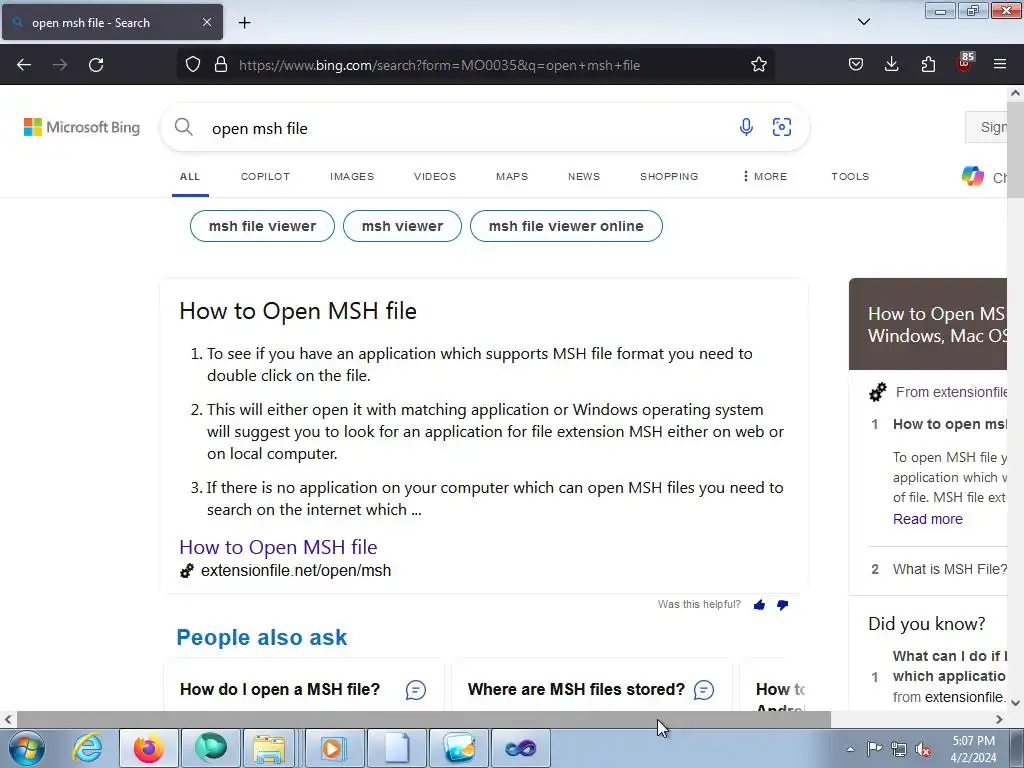Image resolution: width=1024 pixels, height=768 pixels.
Task: Reload the page with the refresh icon
Action: (x=96, y=65)
